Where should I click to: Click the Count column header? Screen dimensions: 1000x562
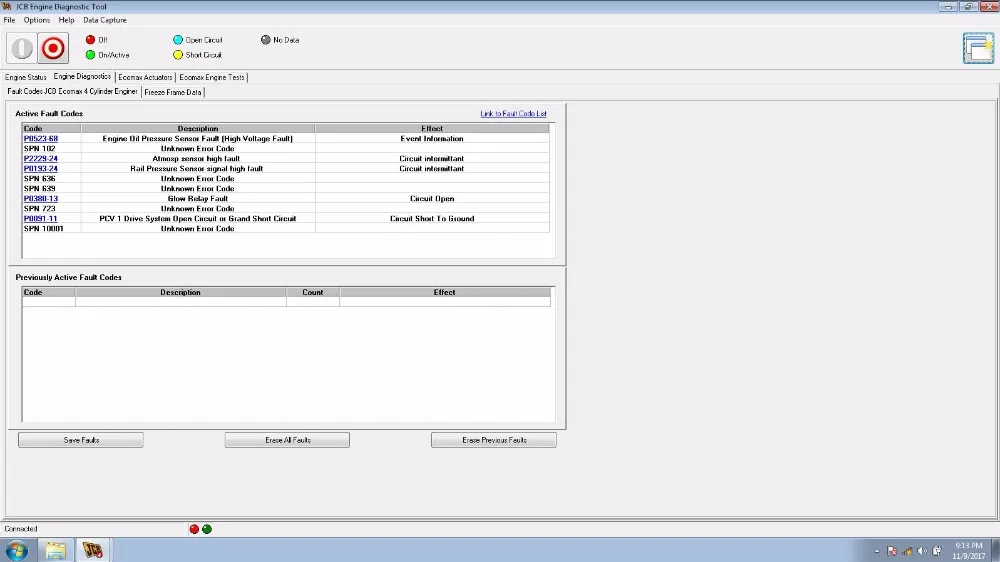(312, 292)
